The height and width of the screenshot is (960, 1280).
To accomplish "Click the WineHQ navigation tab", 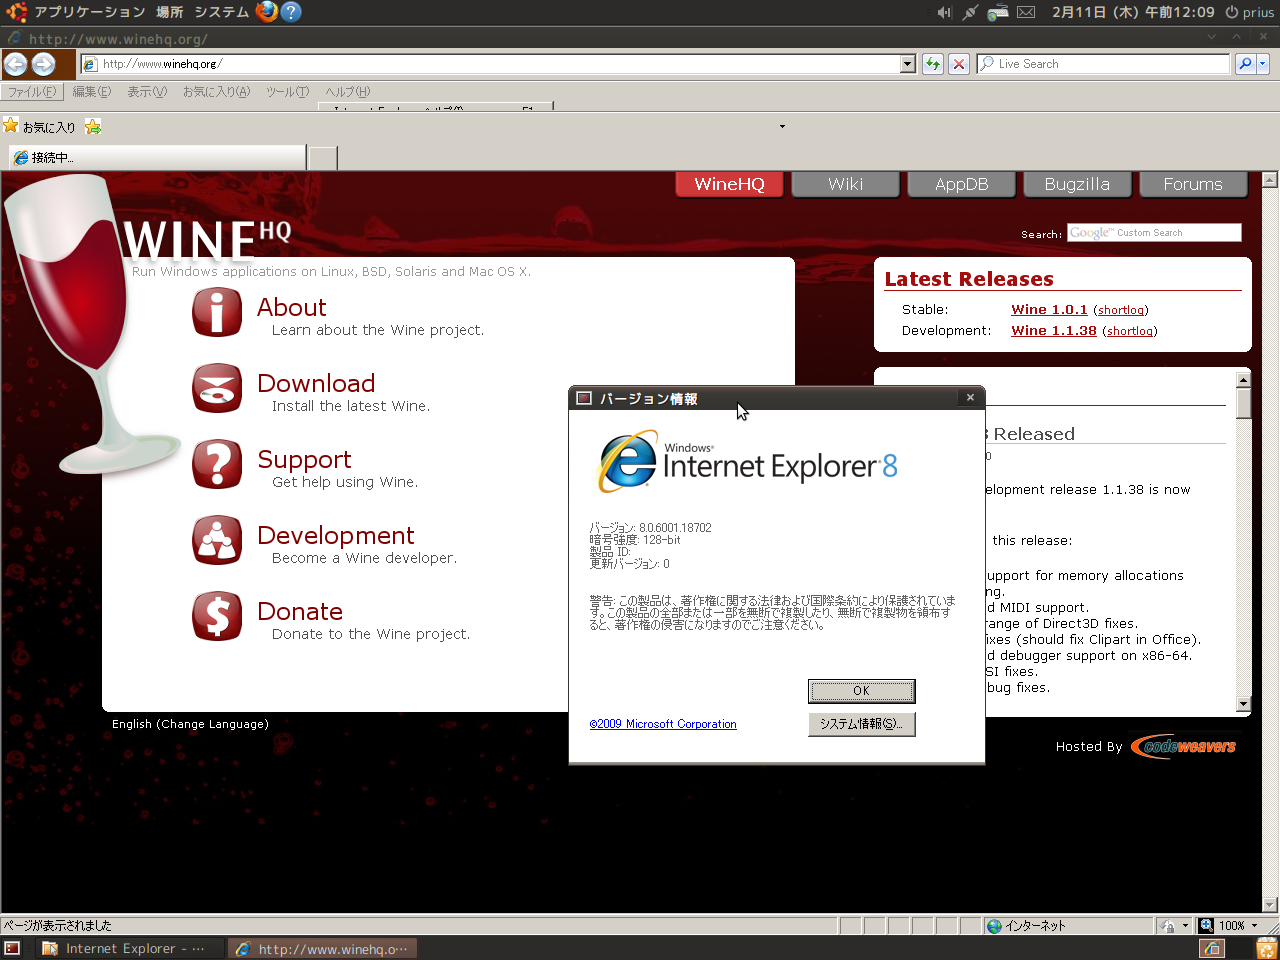I will click(729, 184).
